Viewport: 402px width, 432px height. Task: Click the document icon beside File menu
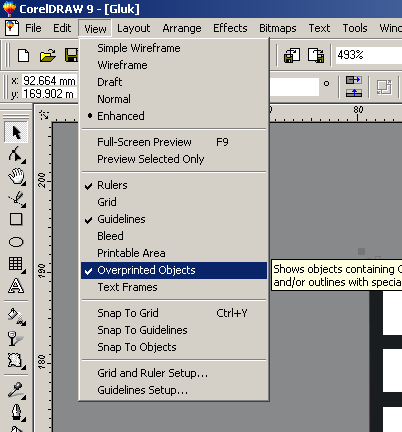[12, 28]
